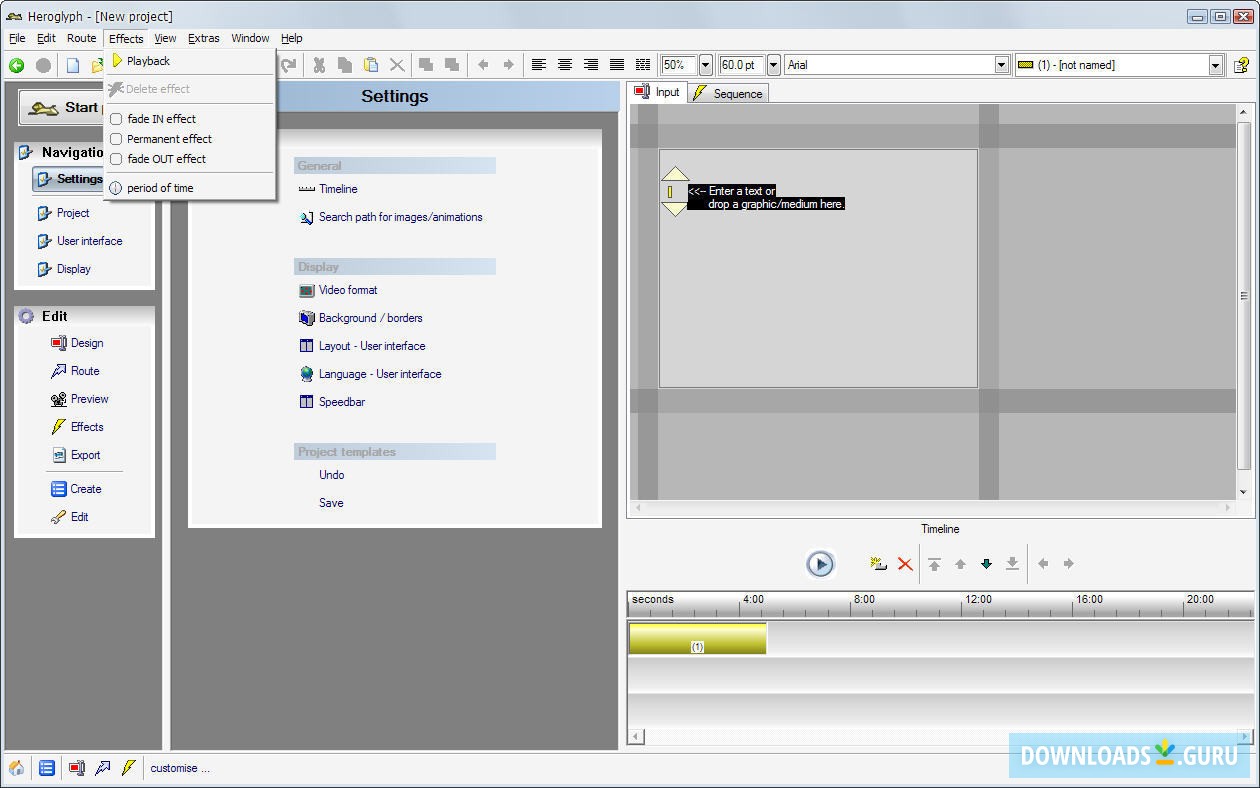This screenshot has height=788, width=1260.
Task: Click the green move-down arrow in timeline toolbar
Action: 986,564
